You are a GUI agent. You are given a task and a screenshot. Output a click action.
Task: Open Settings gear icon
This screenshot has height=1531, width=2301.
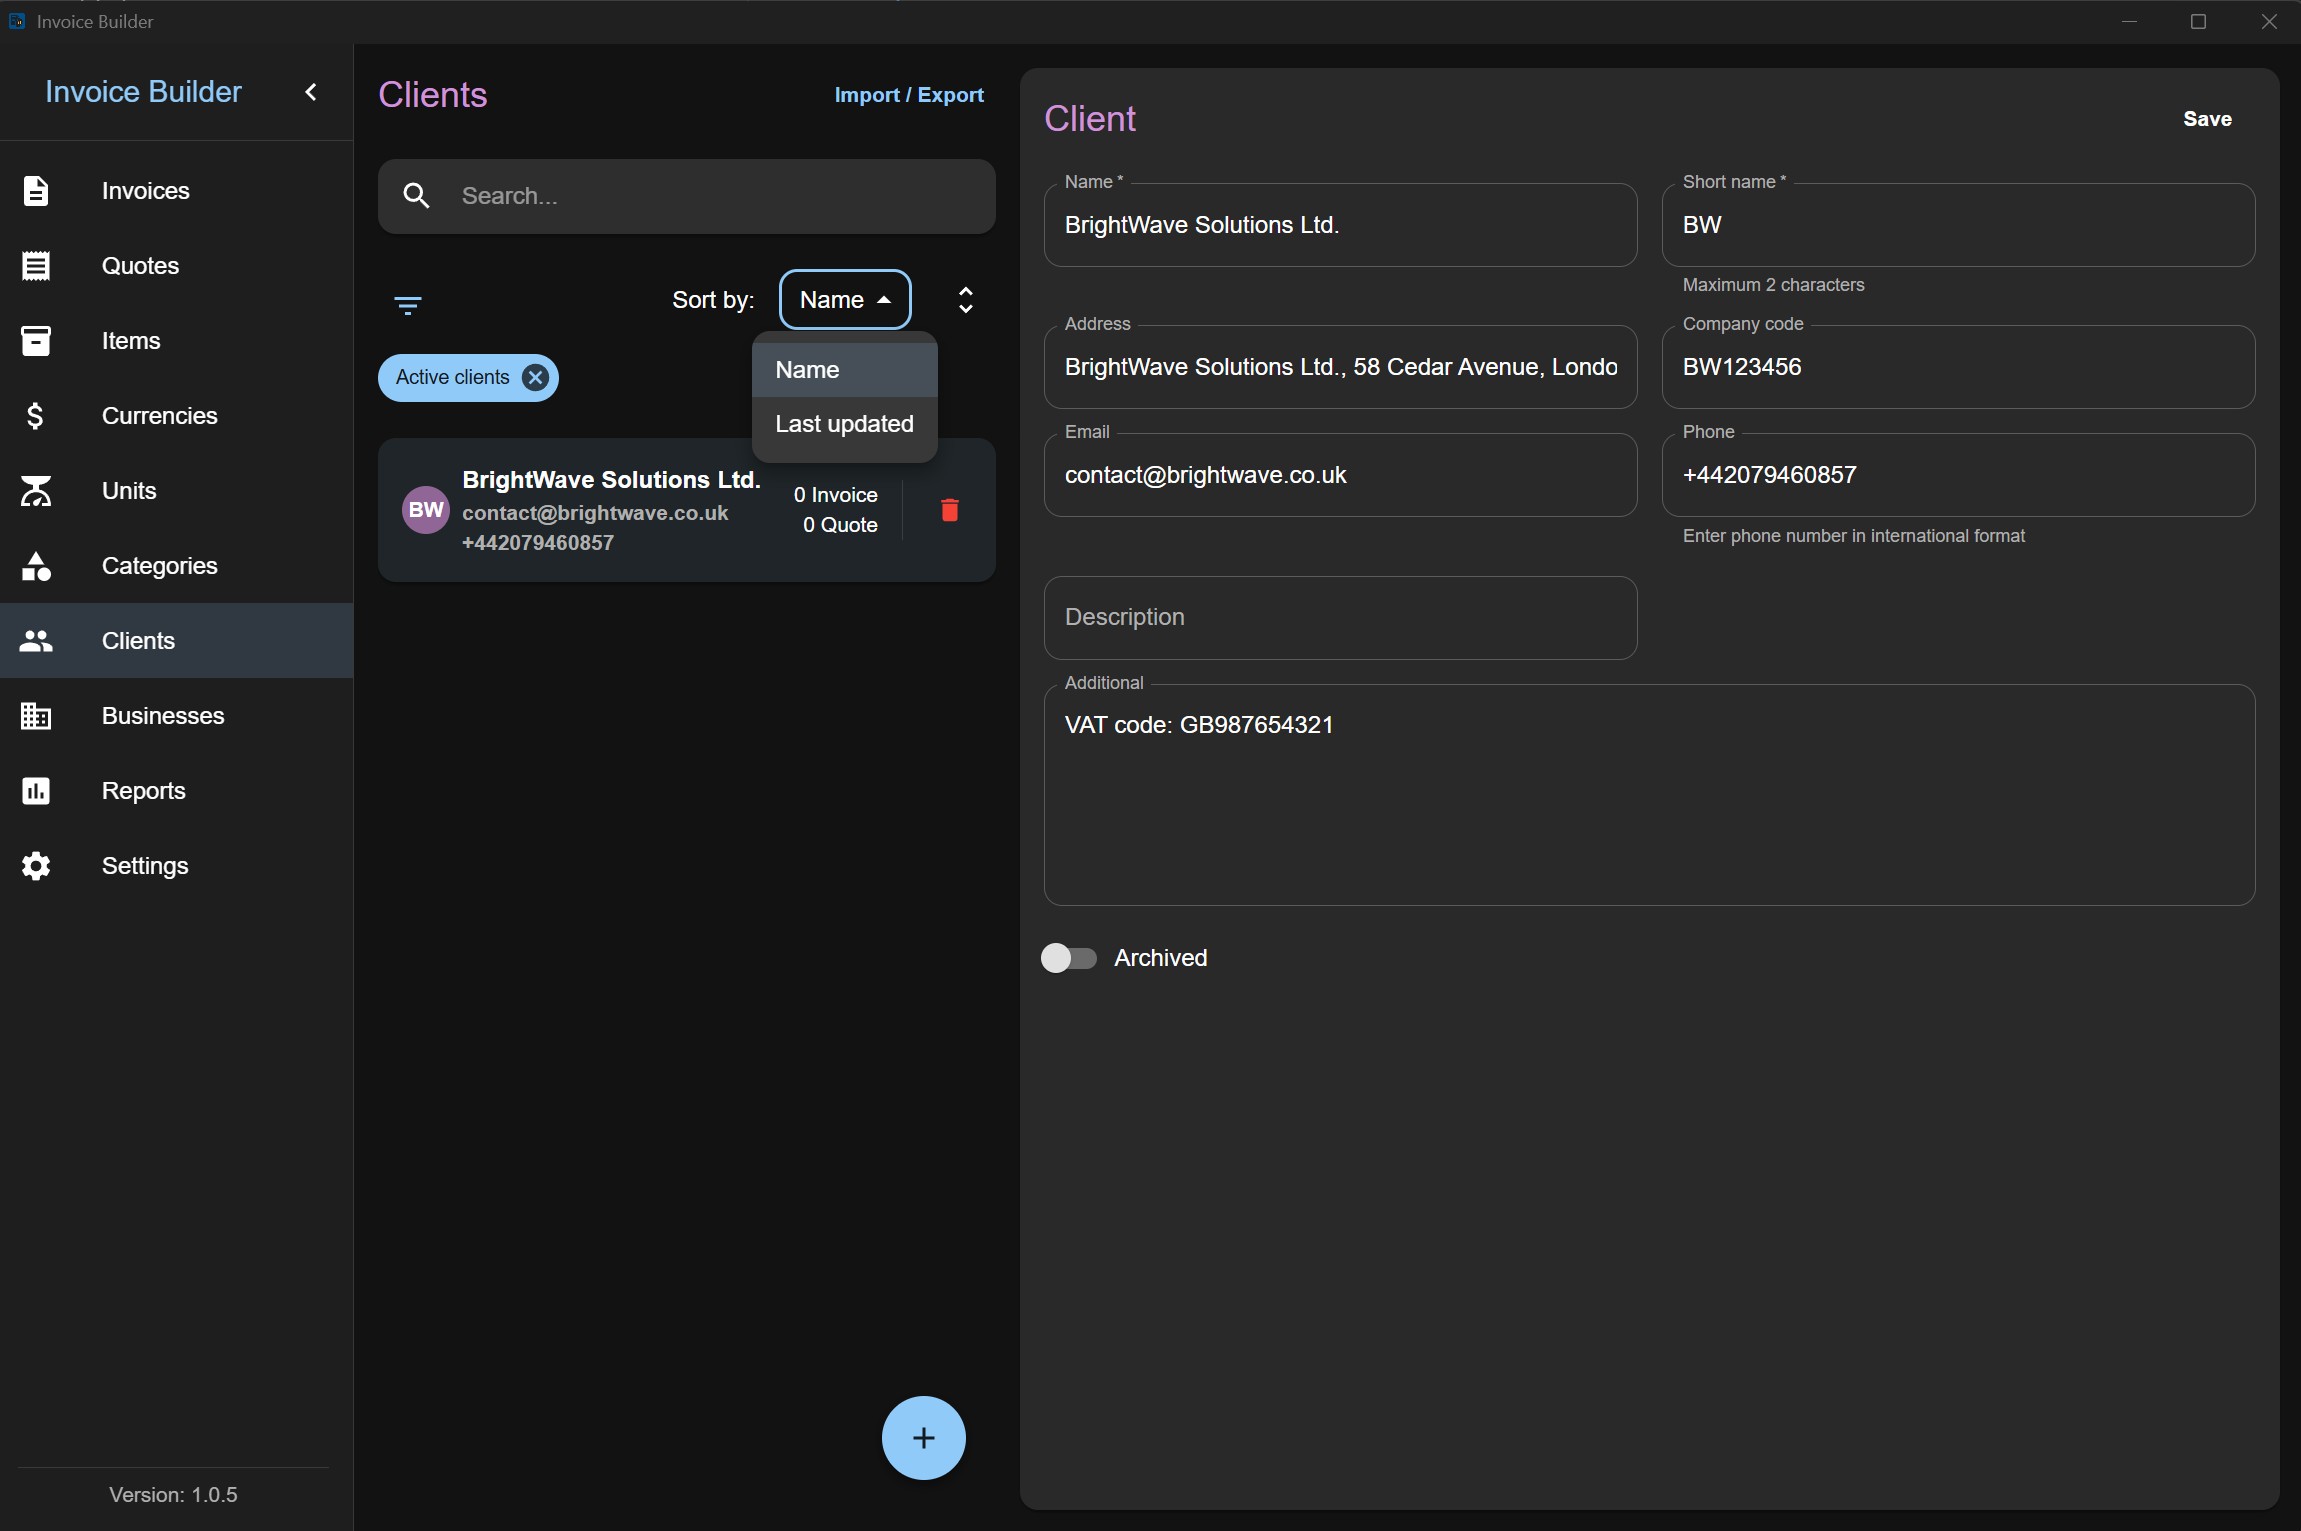[36, 866]
